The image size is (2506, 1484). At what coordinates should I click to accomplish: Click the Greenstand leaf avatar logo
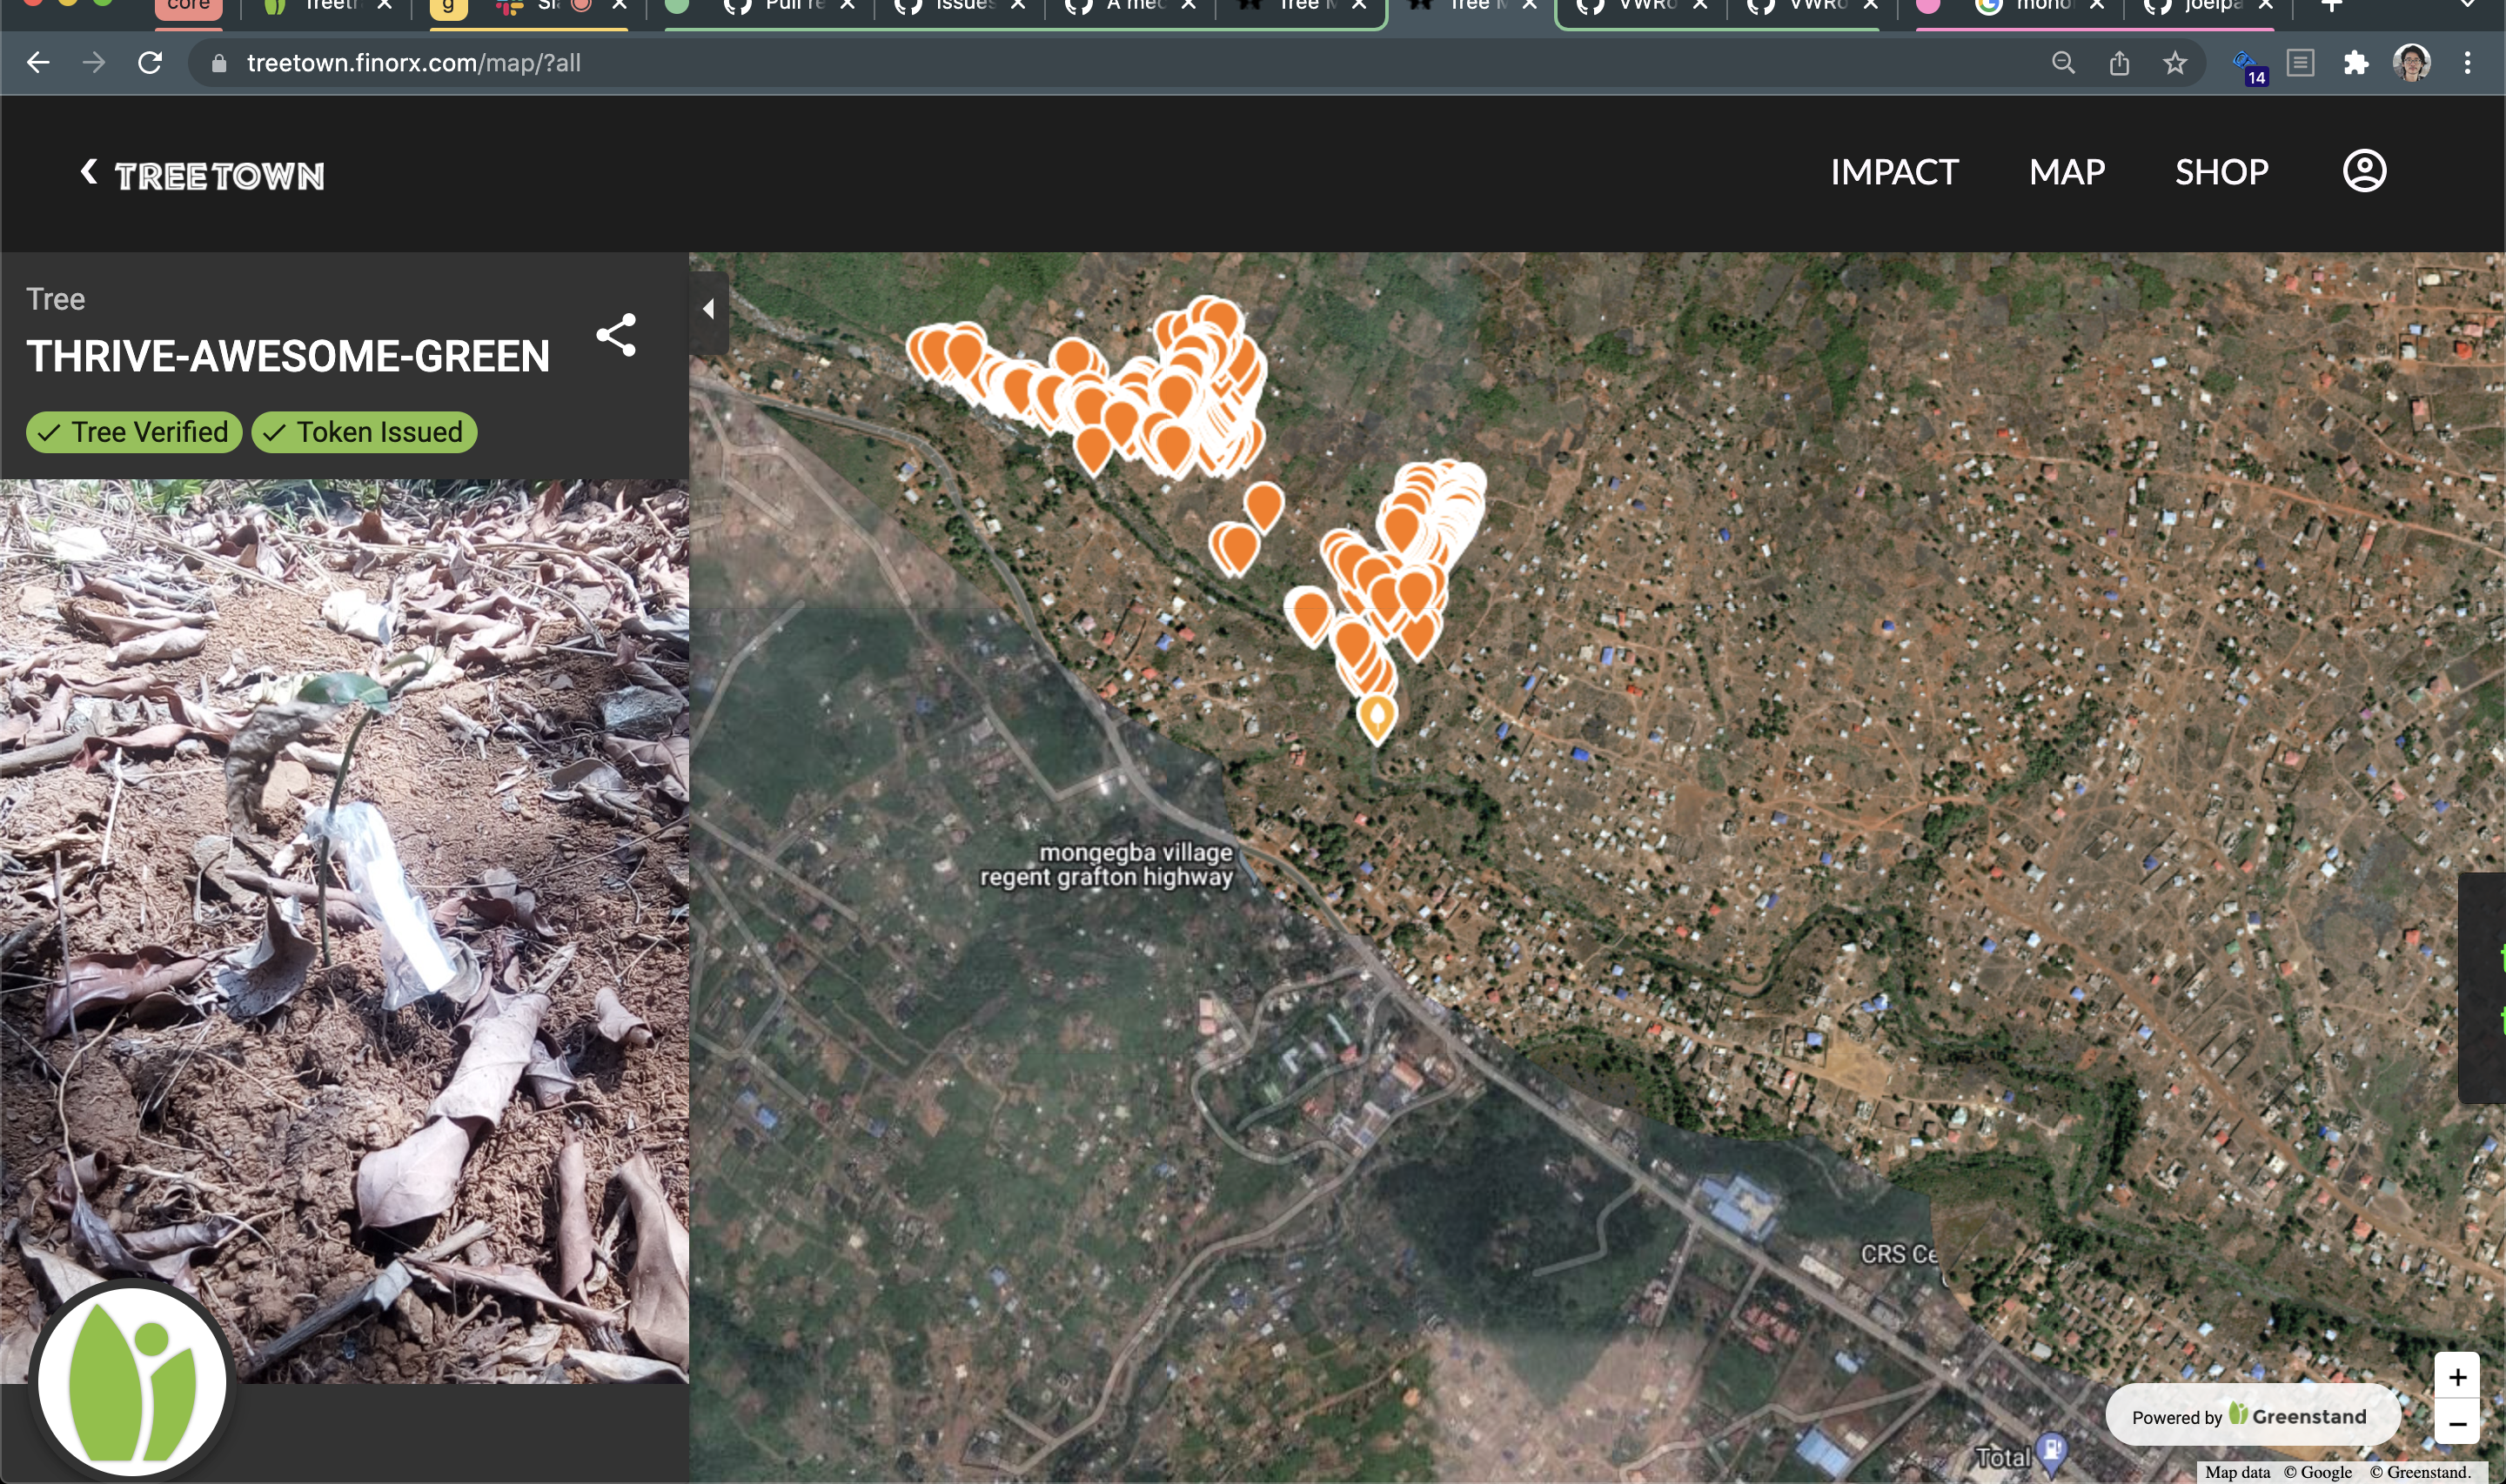click(132, 1382)
